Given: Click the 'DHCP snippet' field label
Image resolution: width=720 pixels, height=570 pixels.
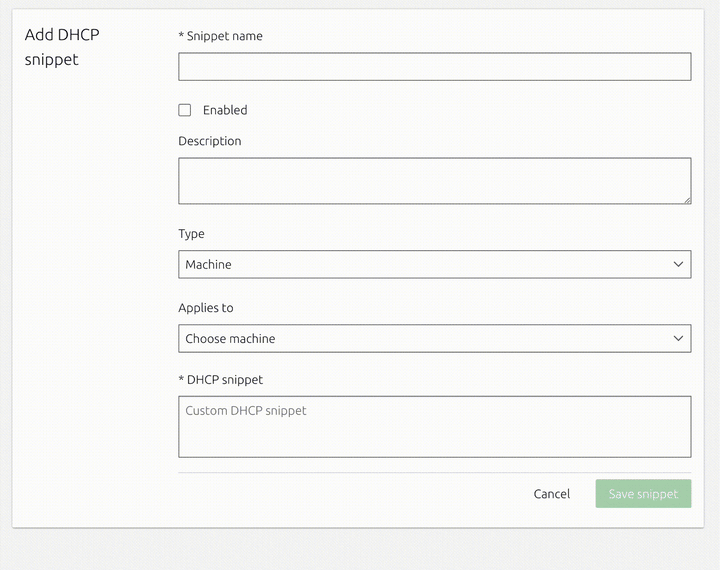Looking at the screenshot, I should [x=225, y=380].
